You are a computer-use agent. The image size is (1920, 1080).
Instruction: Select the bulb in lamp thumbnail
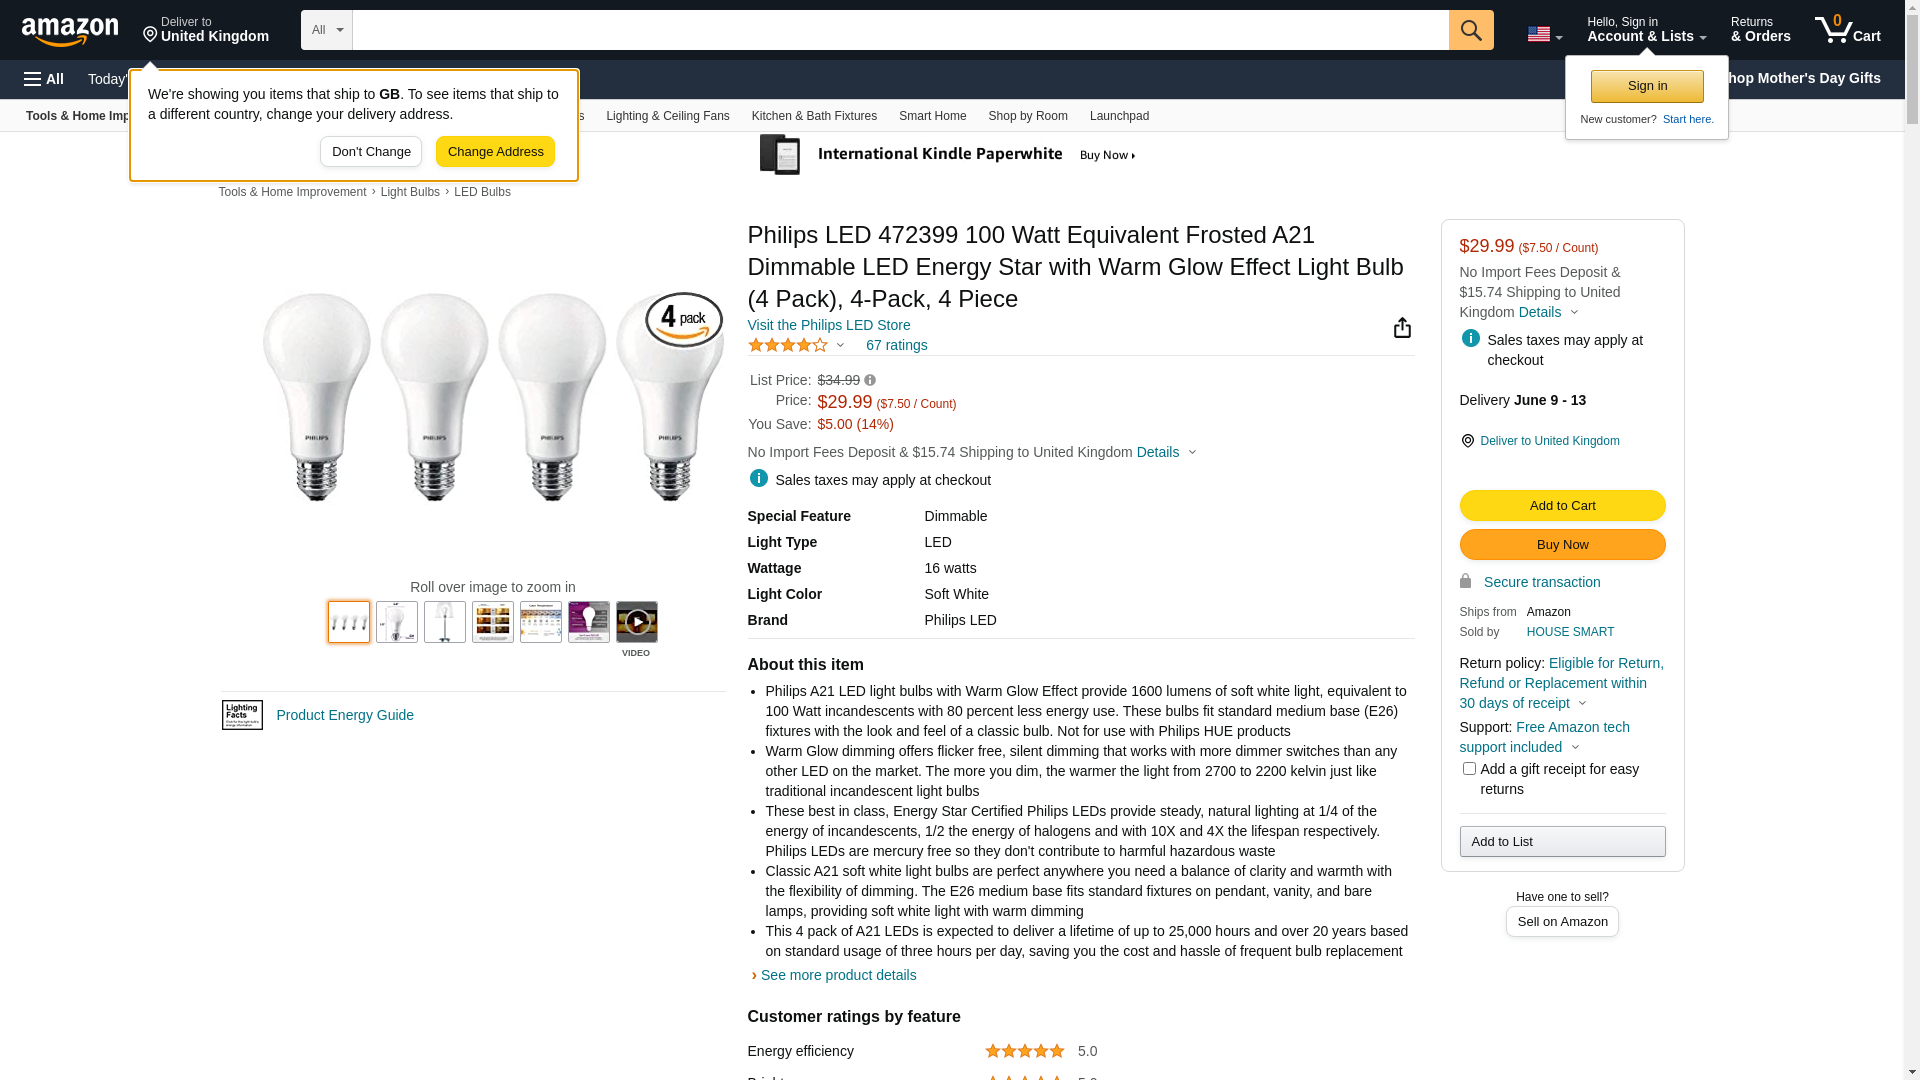coord(445,622)
